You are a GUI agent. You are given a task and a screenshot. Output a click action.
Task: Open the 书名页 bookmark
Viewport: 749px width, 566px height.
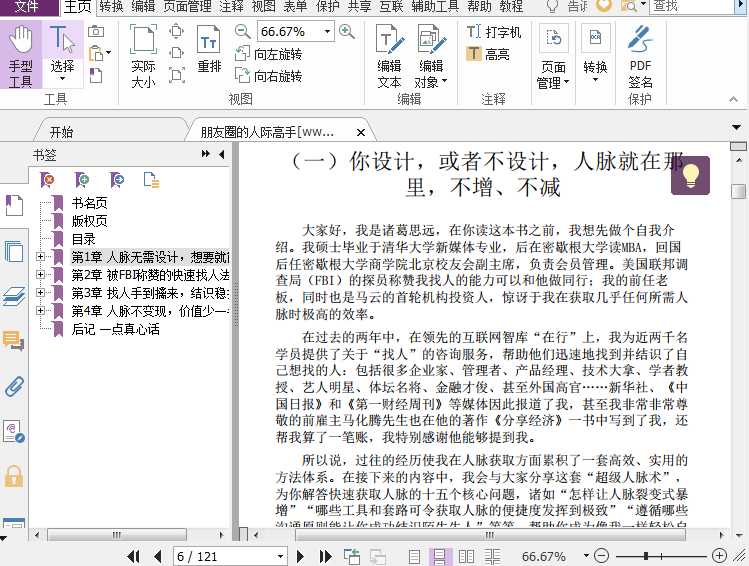coord(89,203)
